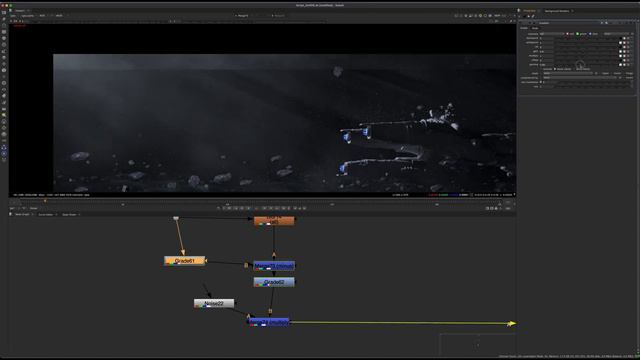Open the Transform nodes menu in left toolbar
Image resolution: width=640 pixels, height=360 pixels.
tap(4, 64)
